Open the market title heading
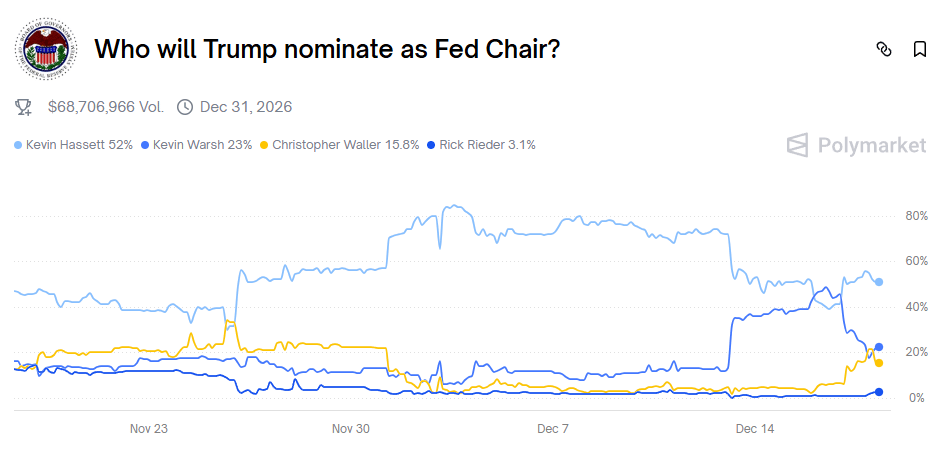 click(326, 48)
